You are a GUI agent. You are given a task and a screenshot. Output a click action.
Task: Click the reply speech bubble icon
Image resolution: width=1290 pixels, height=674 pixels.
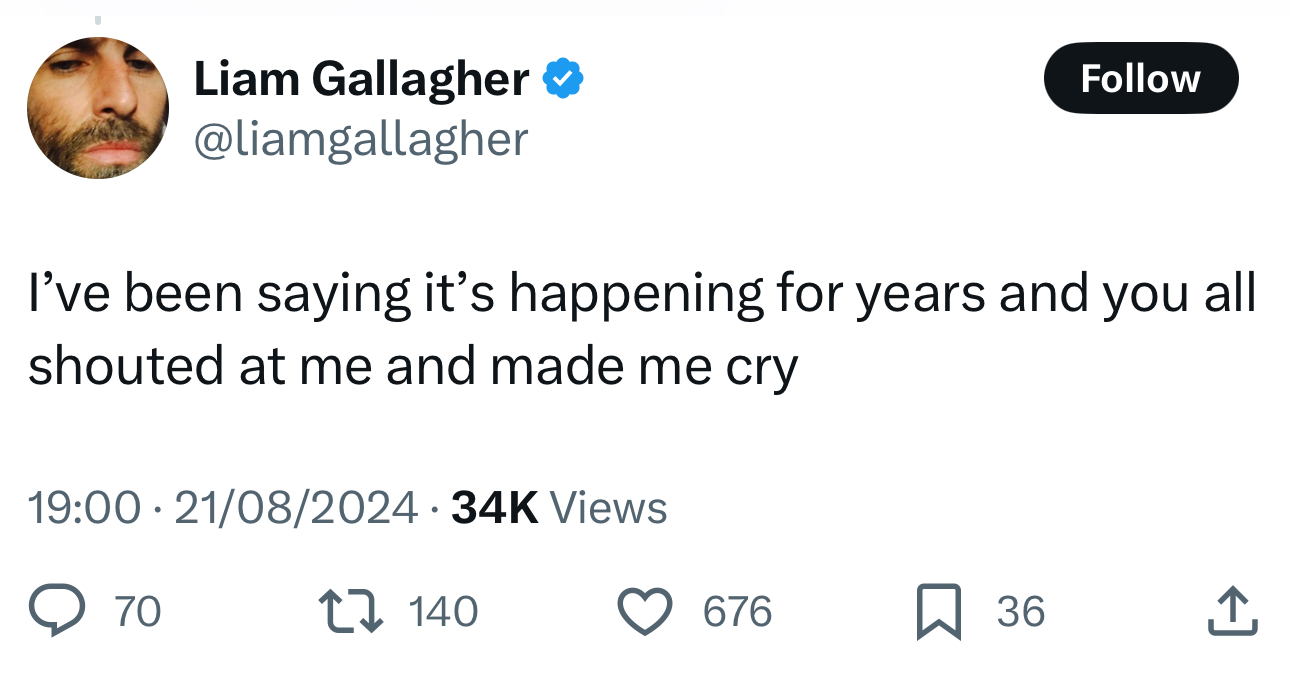(x=57, y=611)
